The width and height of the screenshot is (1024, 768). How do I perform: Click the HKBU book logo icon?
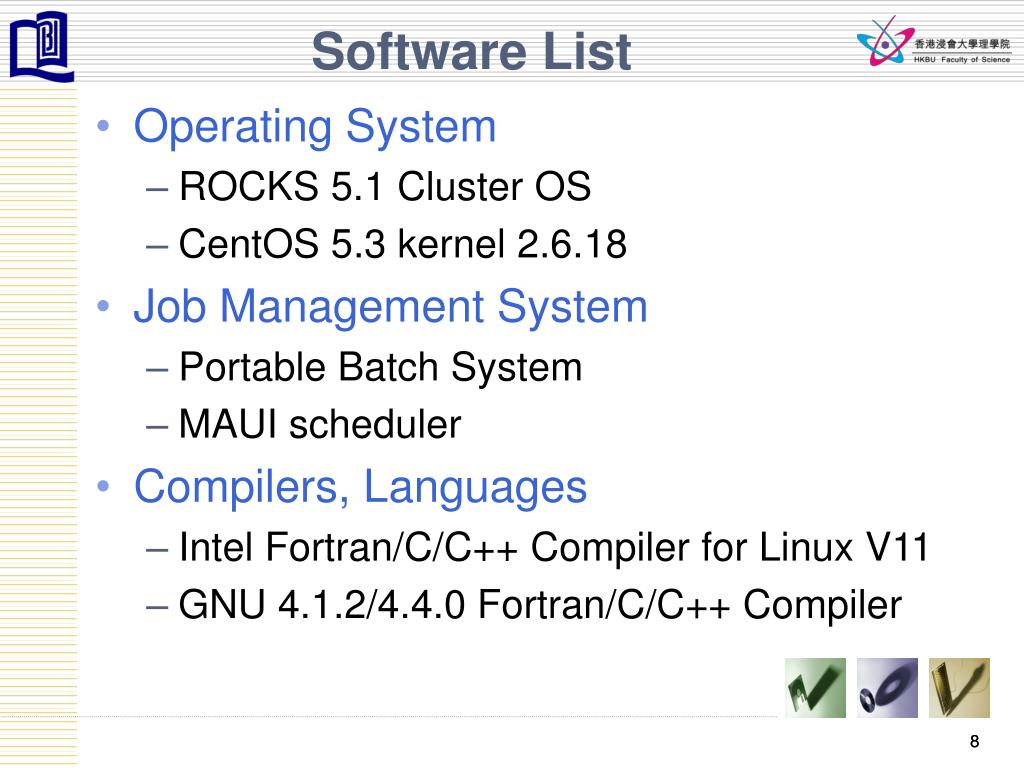point(41,46)
